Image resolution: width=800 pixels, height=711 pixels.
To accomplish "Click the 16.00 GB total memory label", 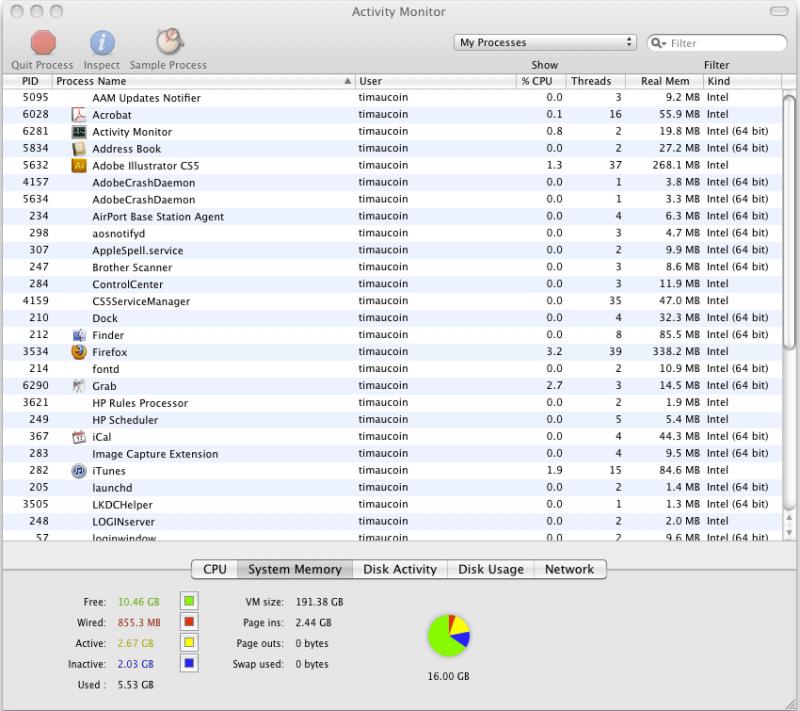I will [448, 676].
